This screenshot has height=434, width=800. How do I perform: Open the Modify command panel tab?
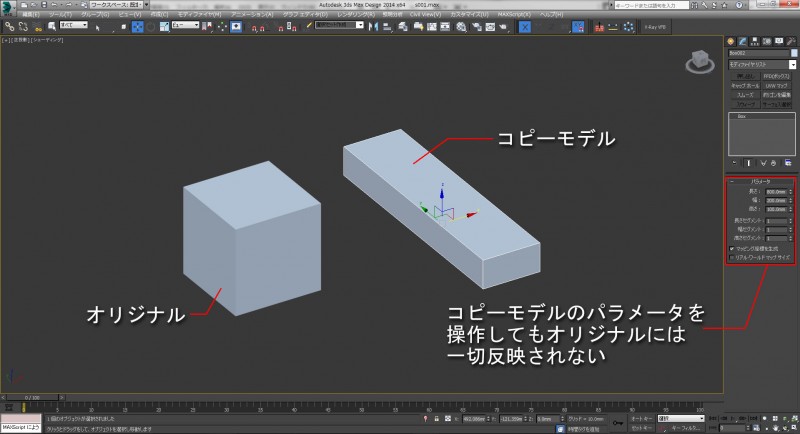pyautogui.click(x=742, y=40)
